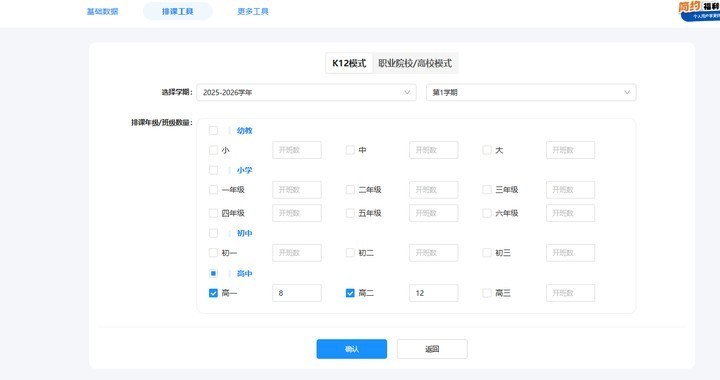Open the 2025-2026学年 dropdown
Image resolution: width=720 pixels, height=380 pixels.
pos(306,92)
